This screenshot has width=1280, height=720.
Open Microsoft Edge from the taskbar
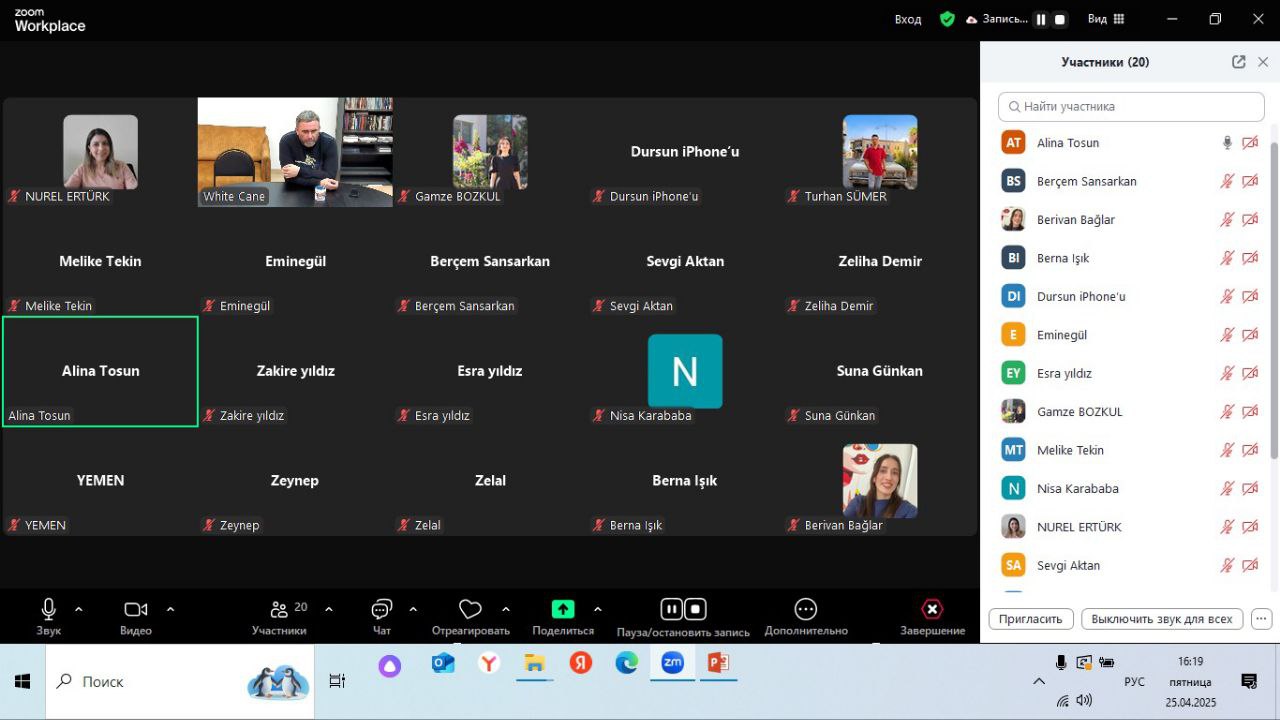[627, 663]
